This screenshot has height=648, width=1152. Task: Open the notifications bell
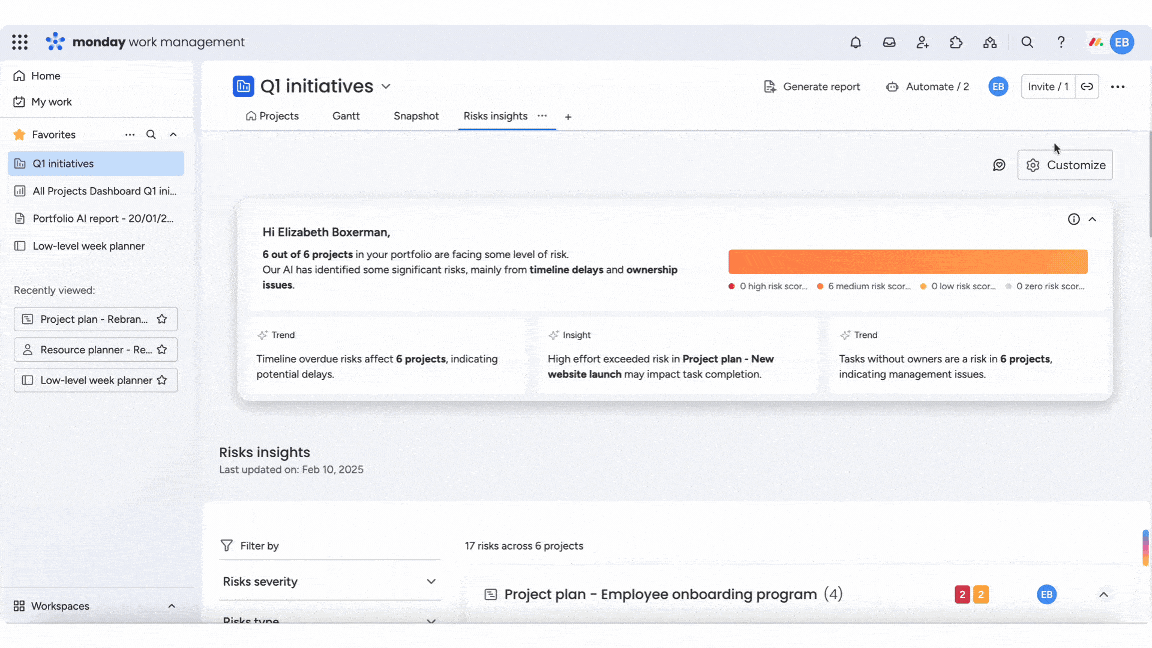click(855, 43)
